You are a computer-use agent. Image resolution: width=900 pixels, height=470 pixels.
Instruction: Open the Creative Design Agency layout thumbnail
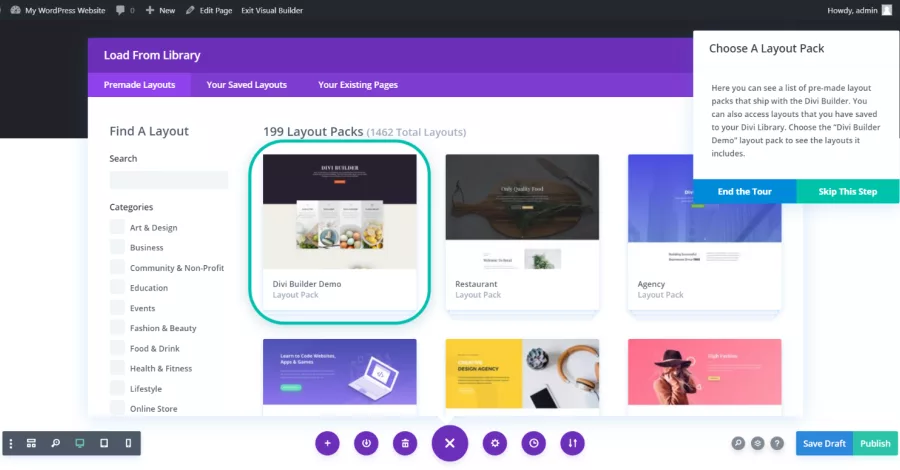522,373
